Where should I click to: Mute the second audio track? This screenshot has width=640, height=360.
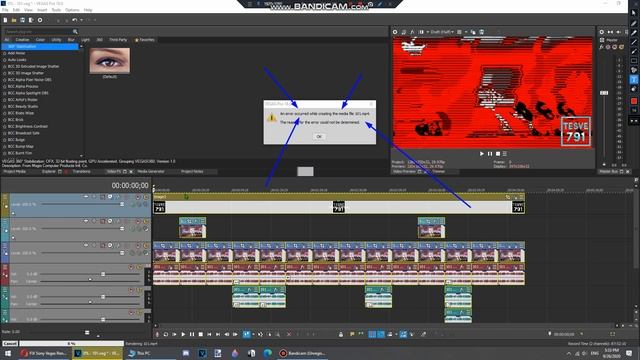pos(131,290)
